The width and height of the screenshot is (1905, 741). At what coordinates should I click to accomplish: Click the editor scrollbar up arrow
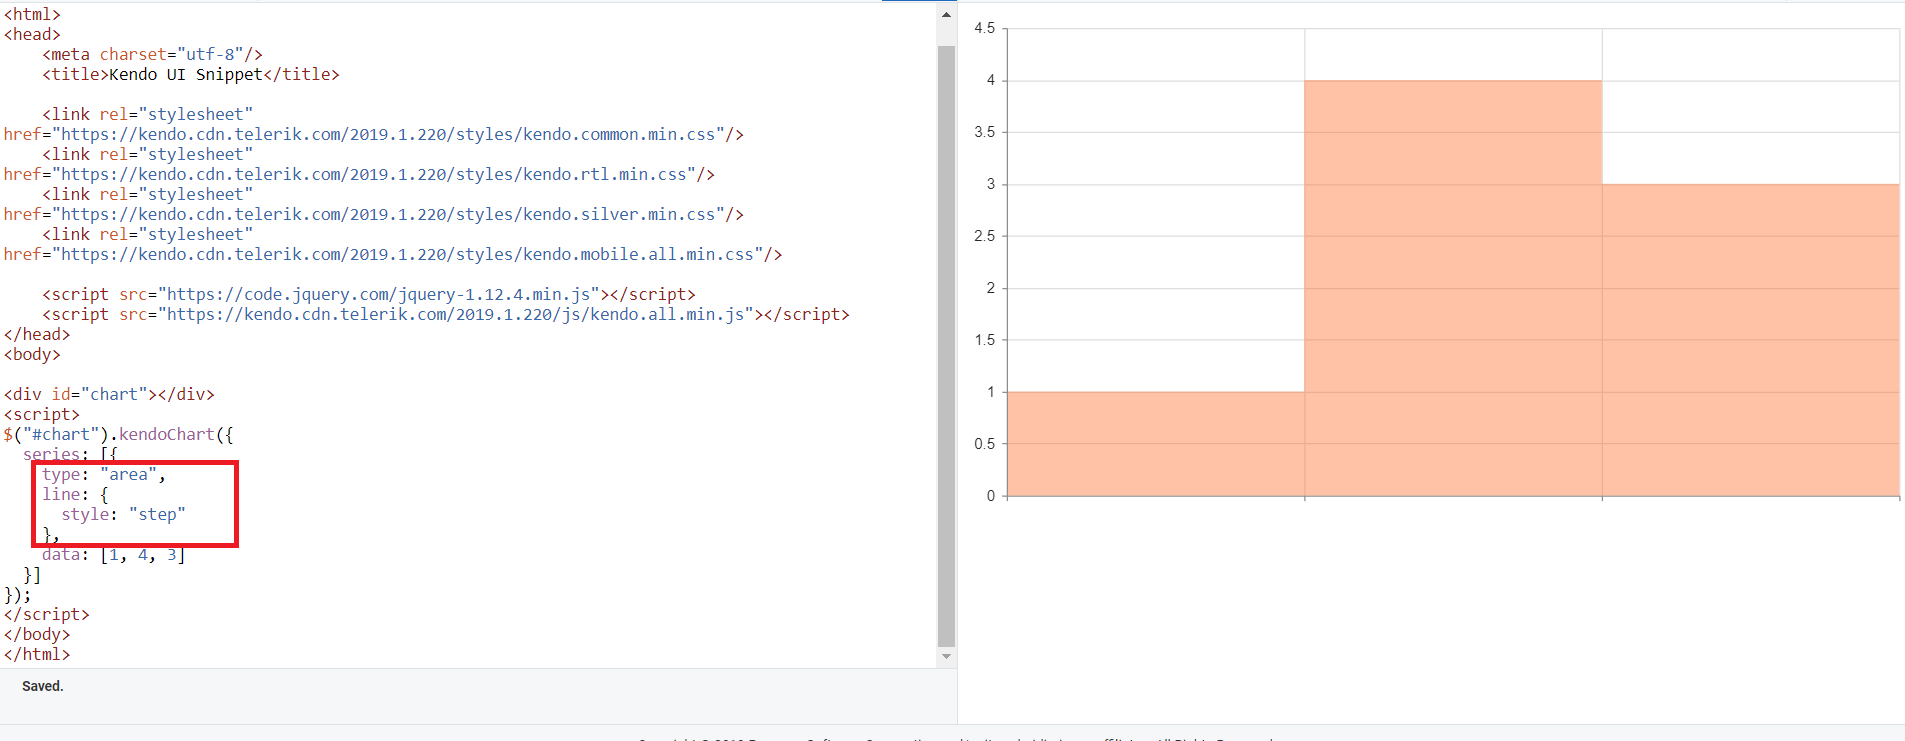[946, 15]
